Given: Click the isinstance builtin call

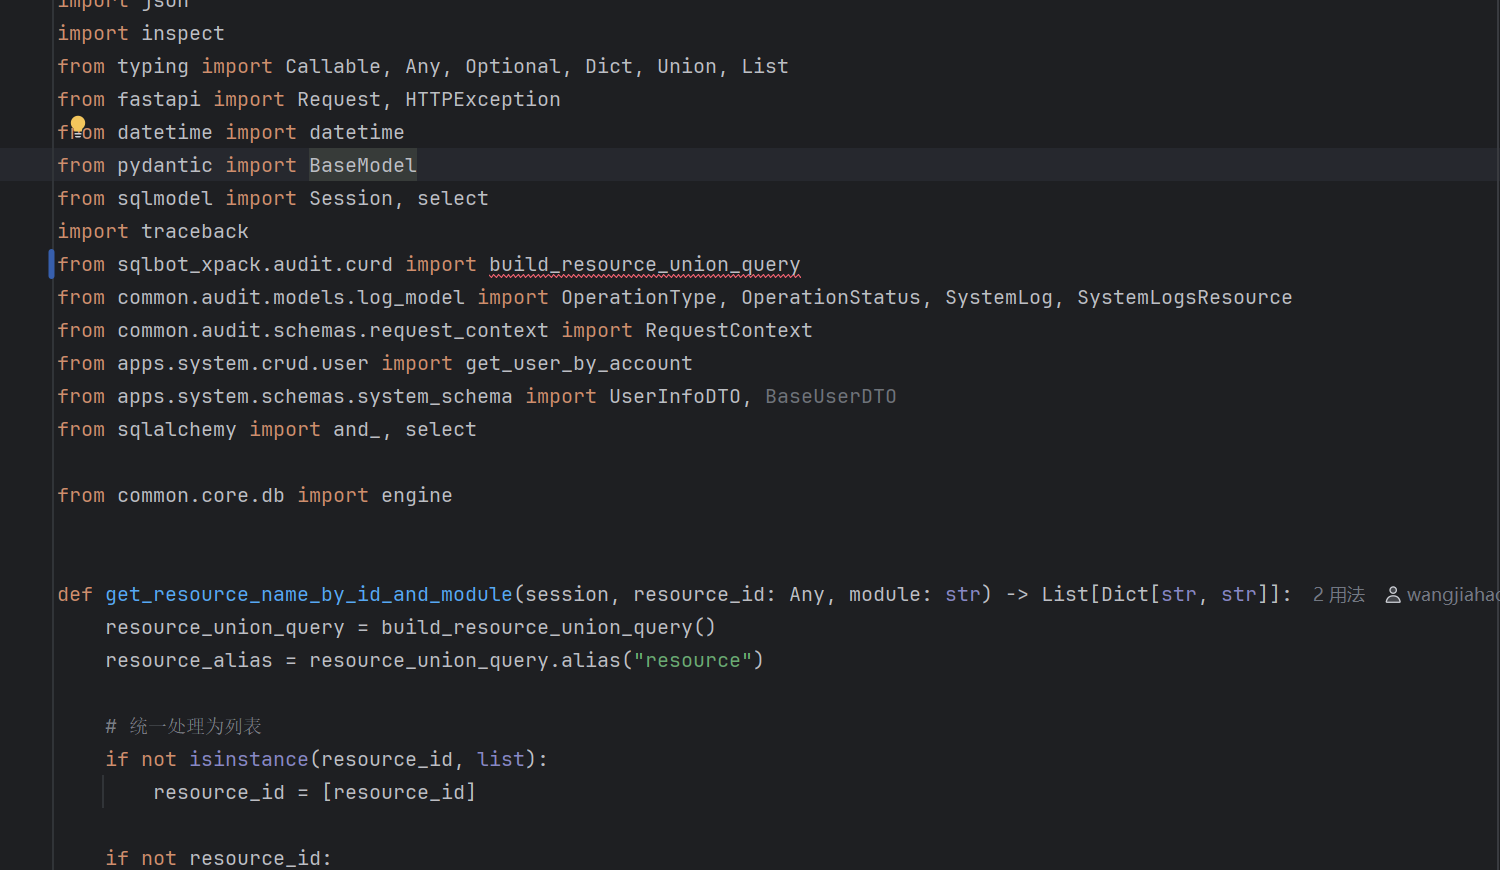Looking at the screenshot, I should click(249, 760).
